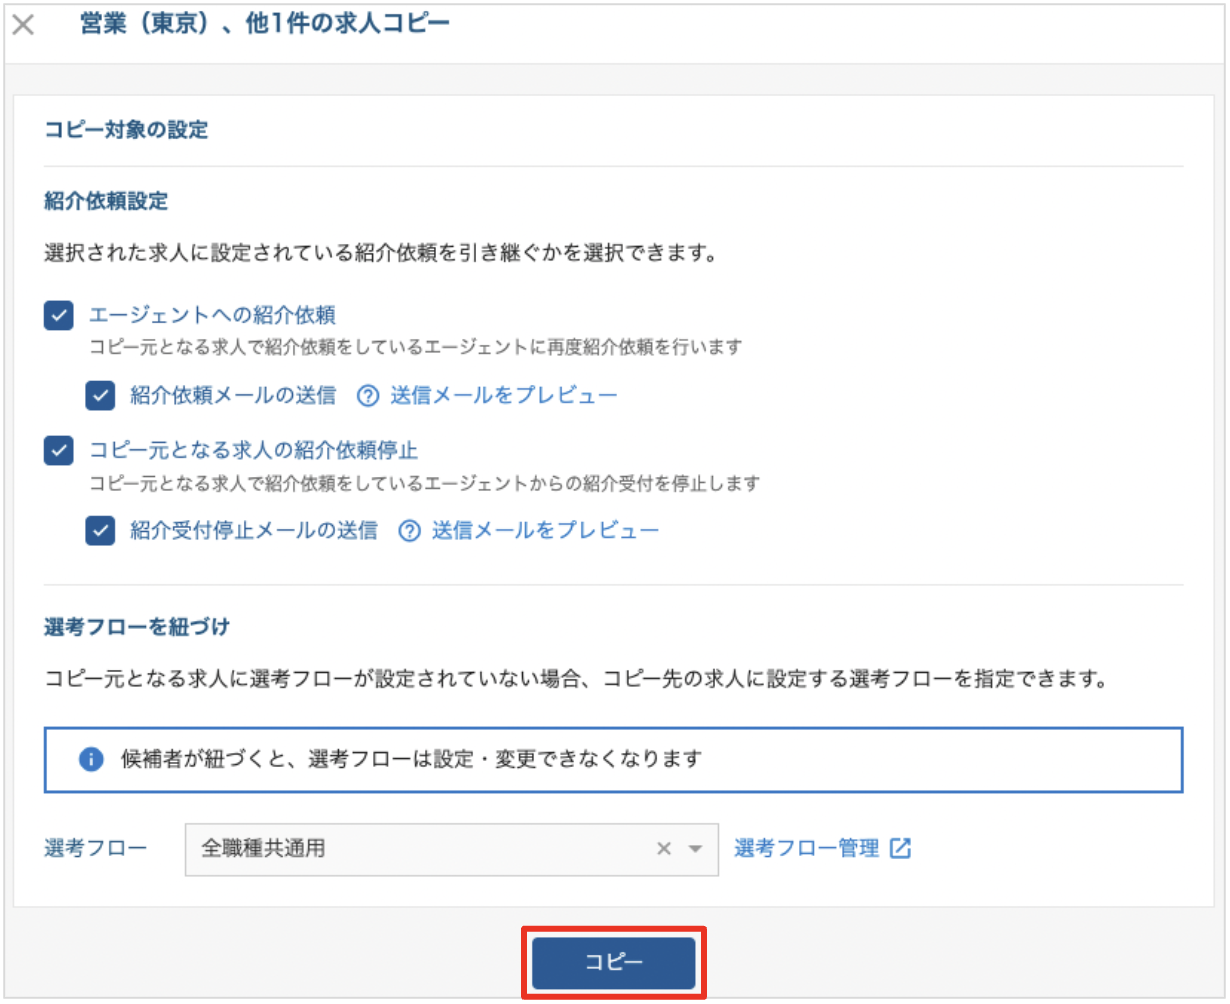Image resolution: width=1230 pixels, height=1004 pixels.
Task: Open the 全職種共通用 combo box
Action: tap(420, 849)
